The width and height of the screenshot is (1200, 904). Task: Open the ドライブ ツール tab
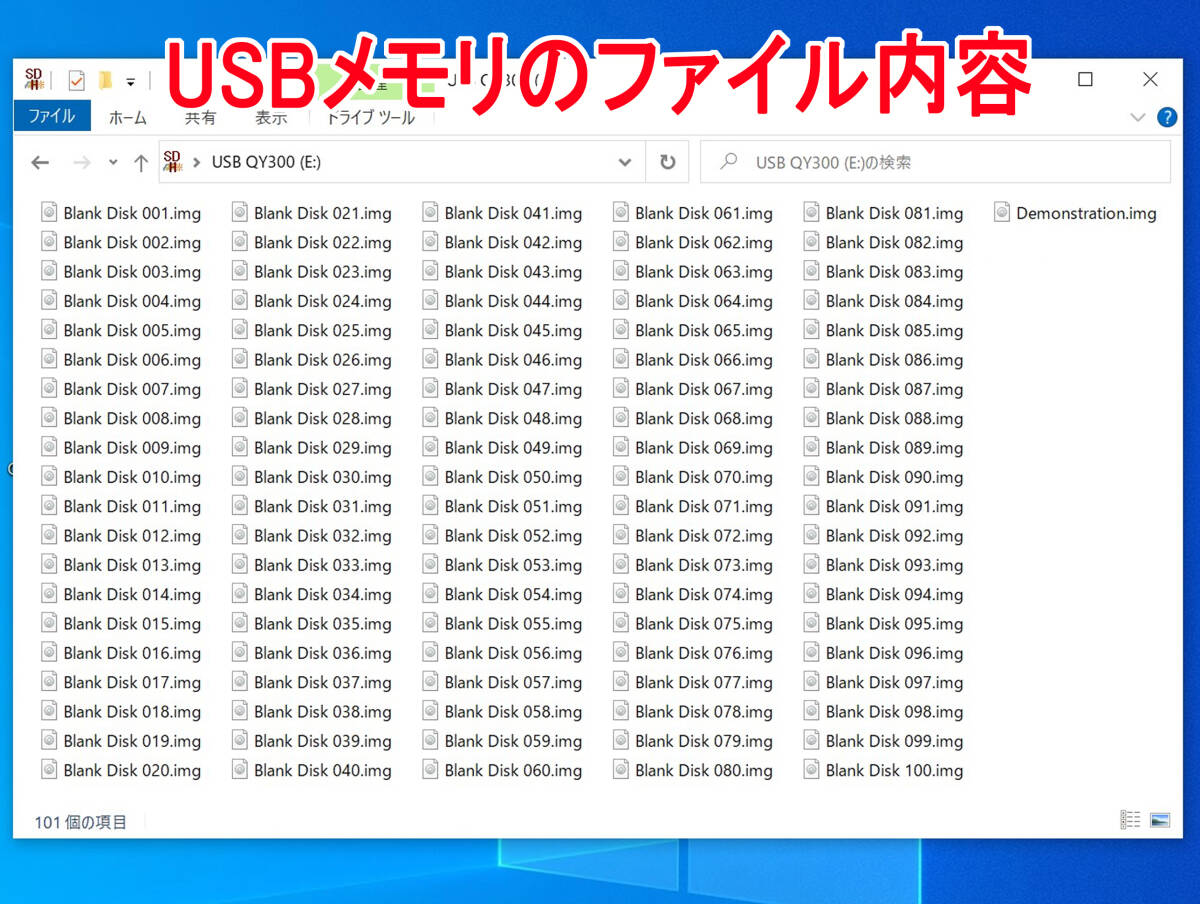[x=371, y=117]
